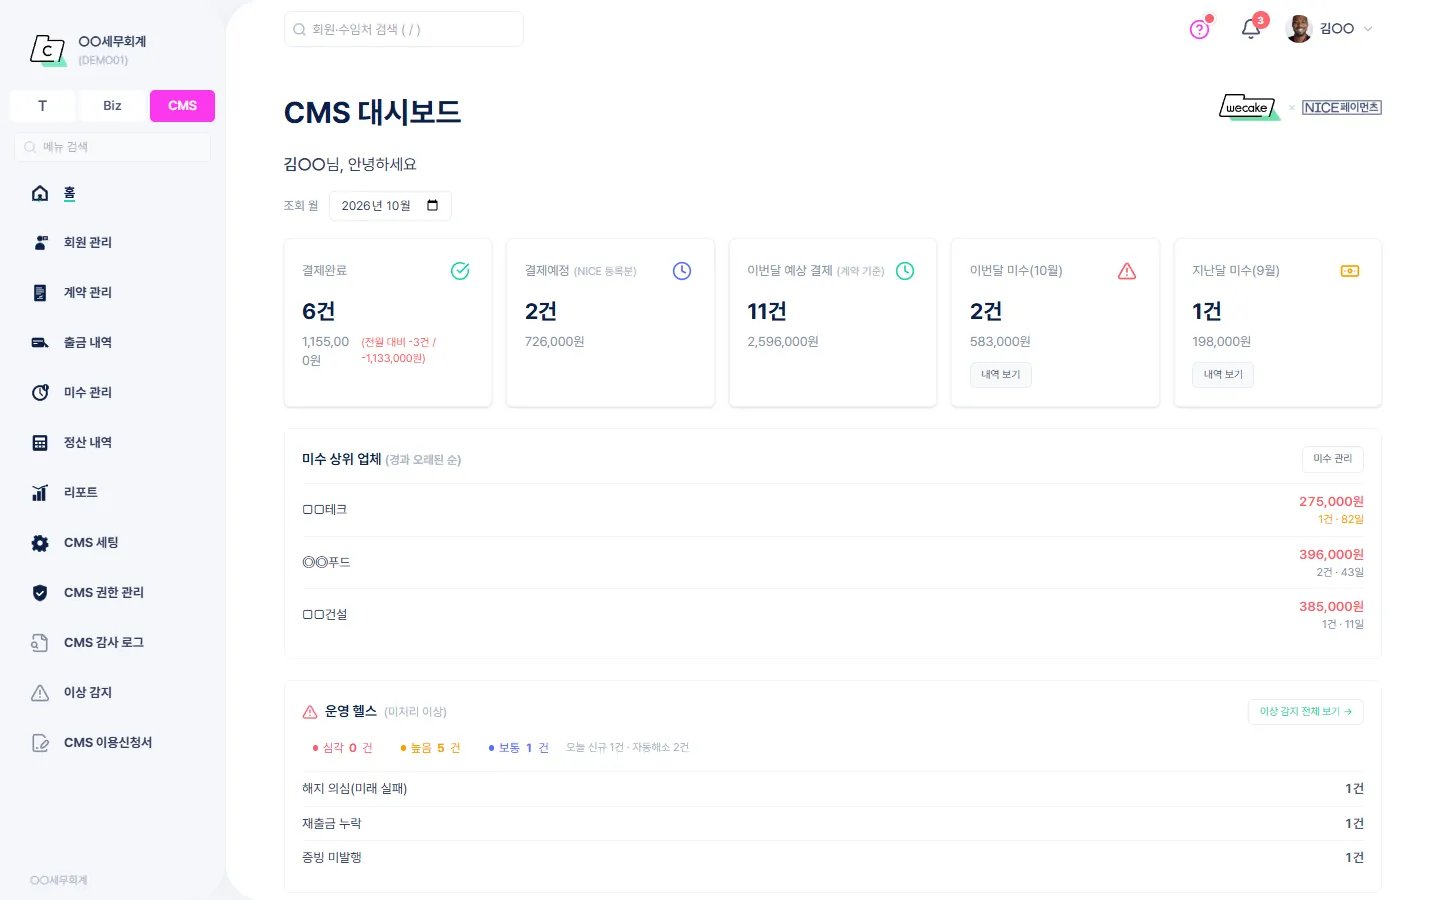
Task: Open the notifications bell icon
Action: click(1250, 29)
